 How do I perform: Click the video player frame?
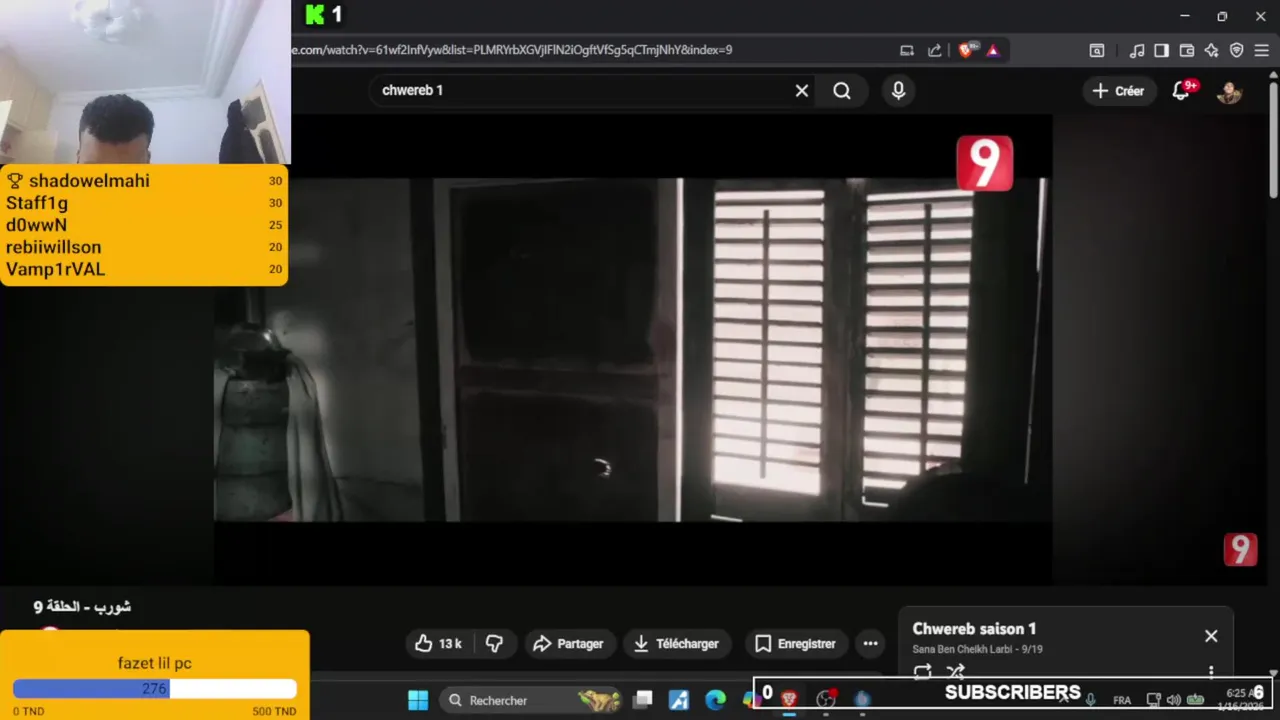point(632,350)
